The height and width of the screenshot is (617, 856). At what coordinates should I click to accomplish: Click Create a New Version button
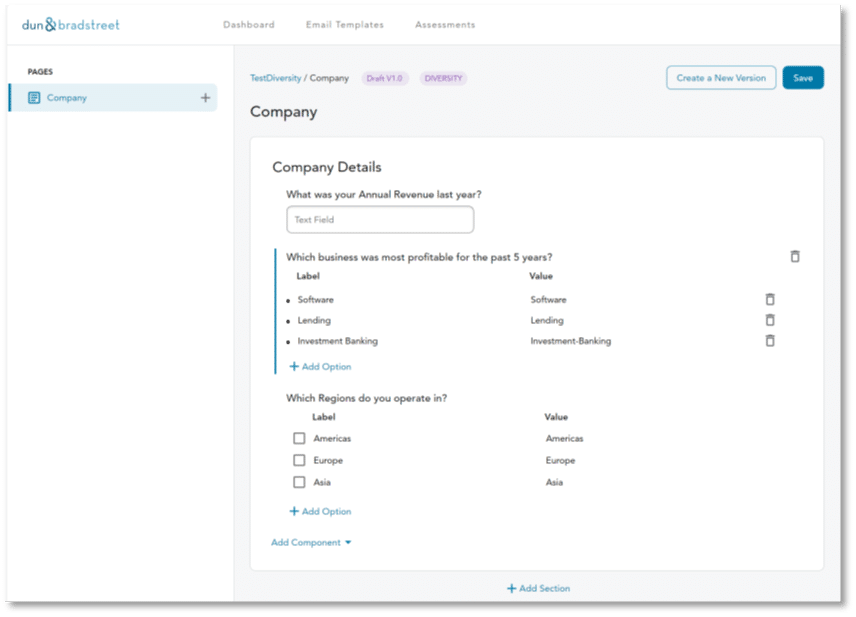[721, 78]
